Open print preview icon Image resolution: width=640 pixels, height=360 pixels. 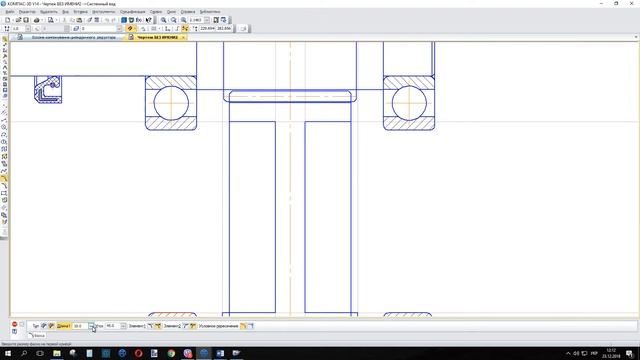pos(51,20)
